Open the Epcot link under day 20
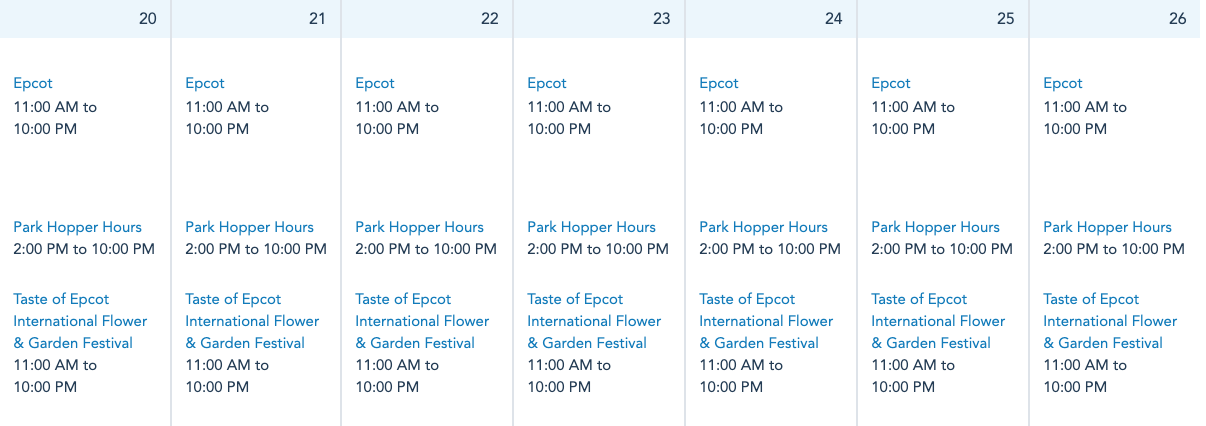1206x426 pixels. point(33,83)
